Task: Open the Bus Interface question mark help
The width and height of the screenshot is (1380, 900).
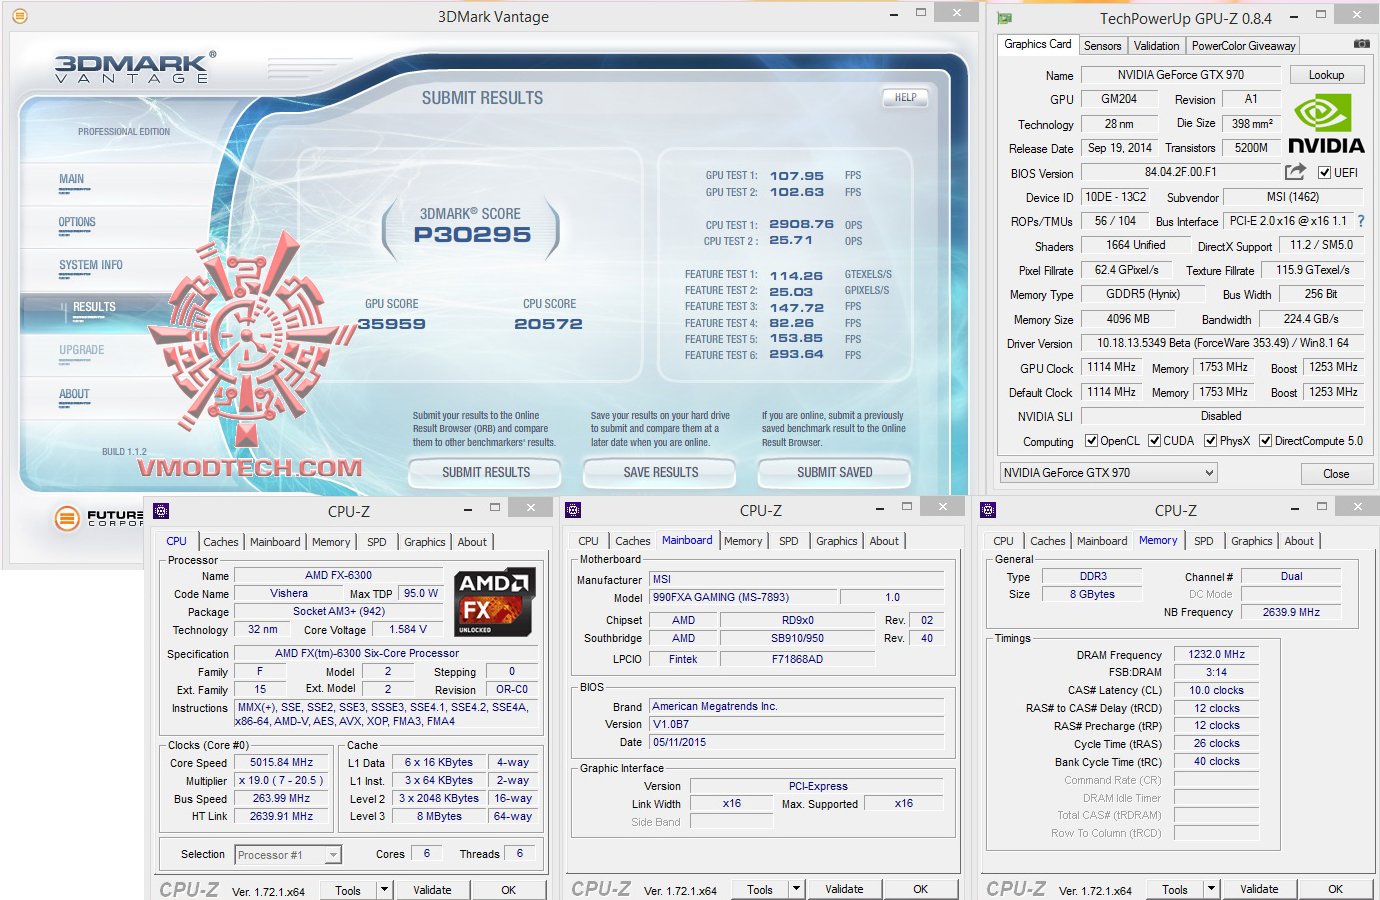Action: (x=1361, y=221)
